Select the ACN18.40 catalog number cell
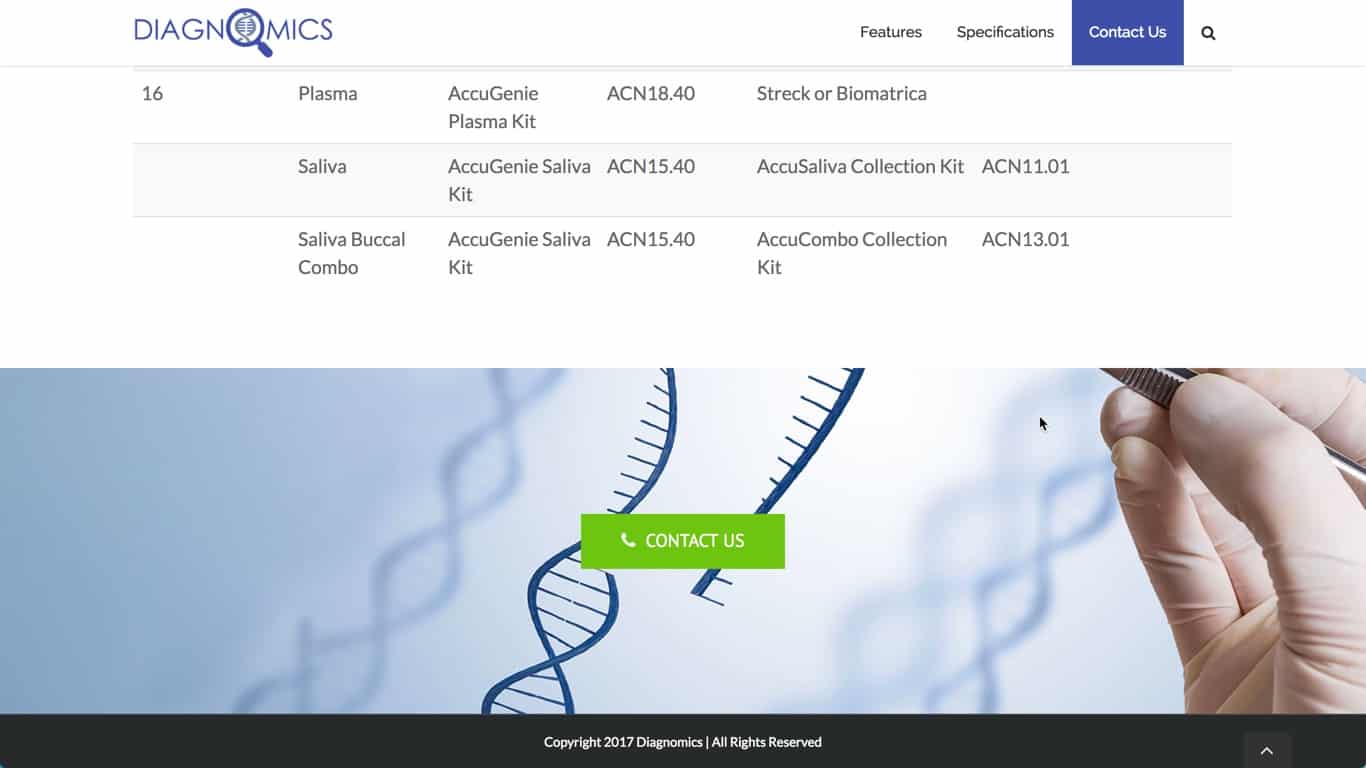Viewport: 1366px width, 768px height. pyautogui.click(x=651, y=93)
